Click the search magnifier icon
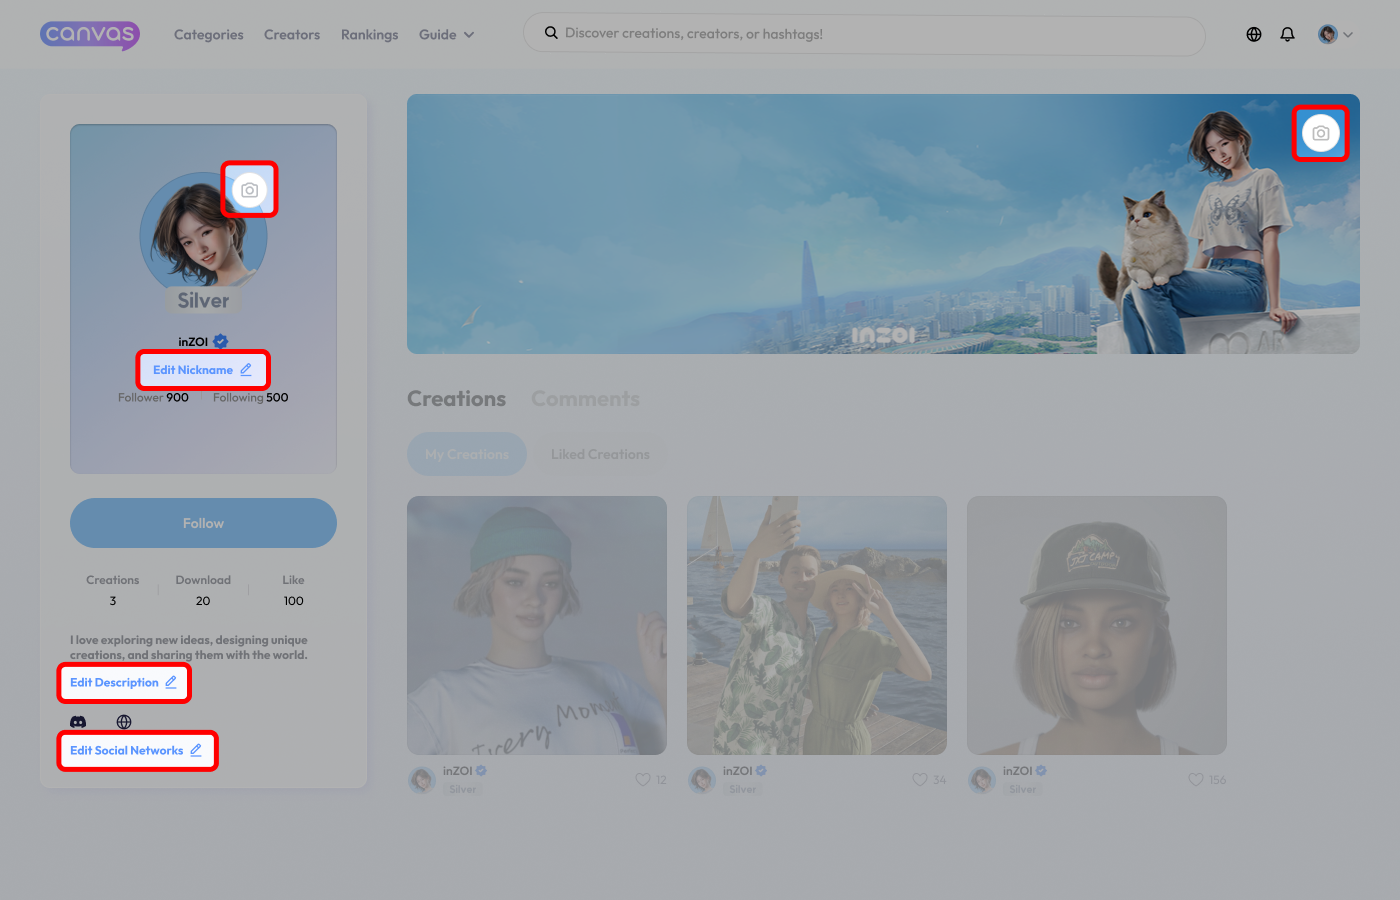This screenshot has height=900, width=1400. [x=551, y=32]
